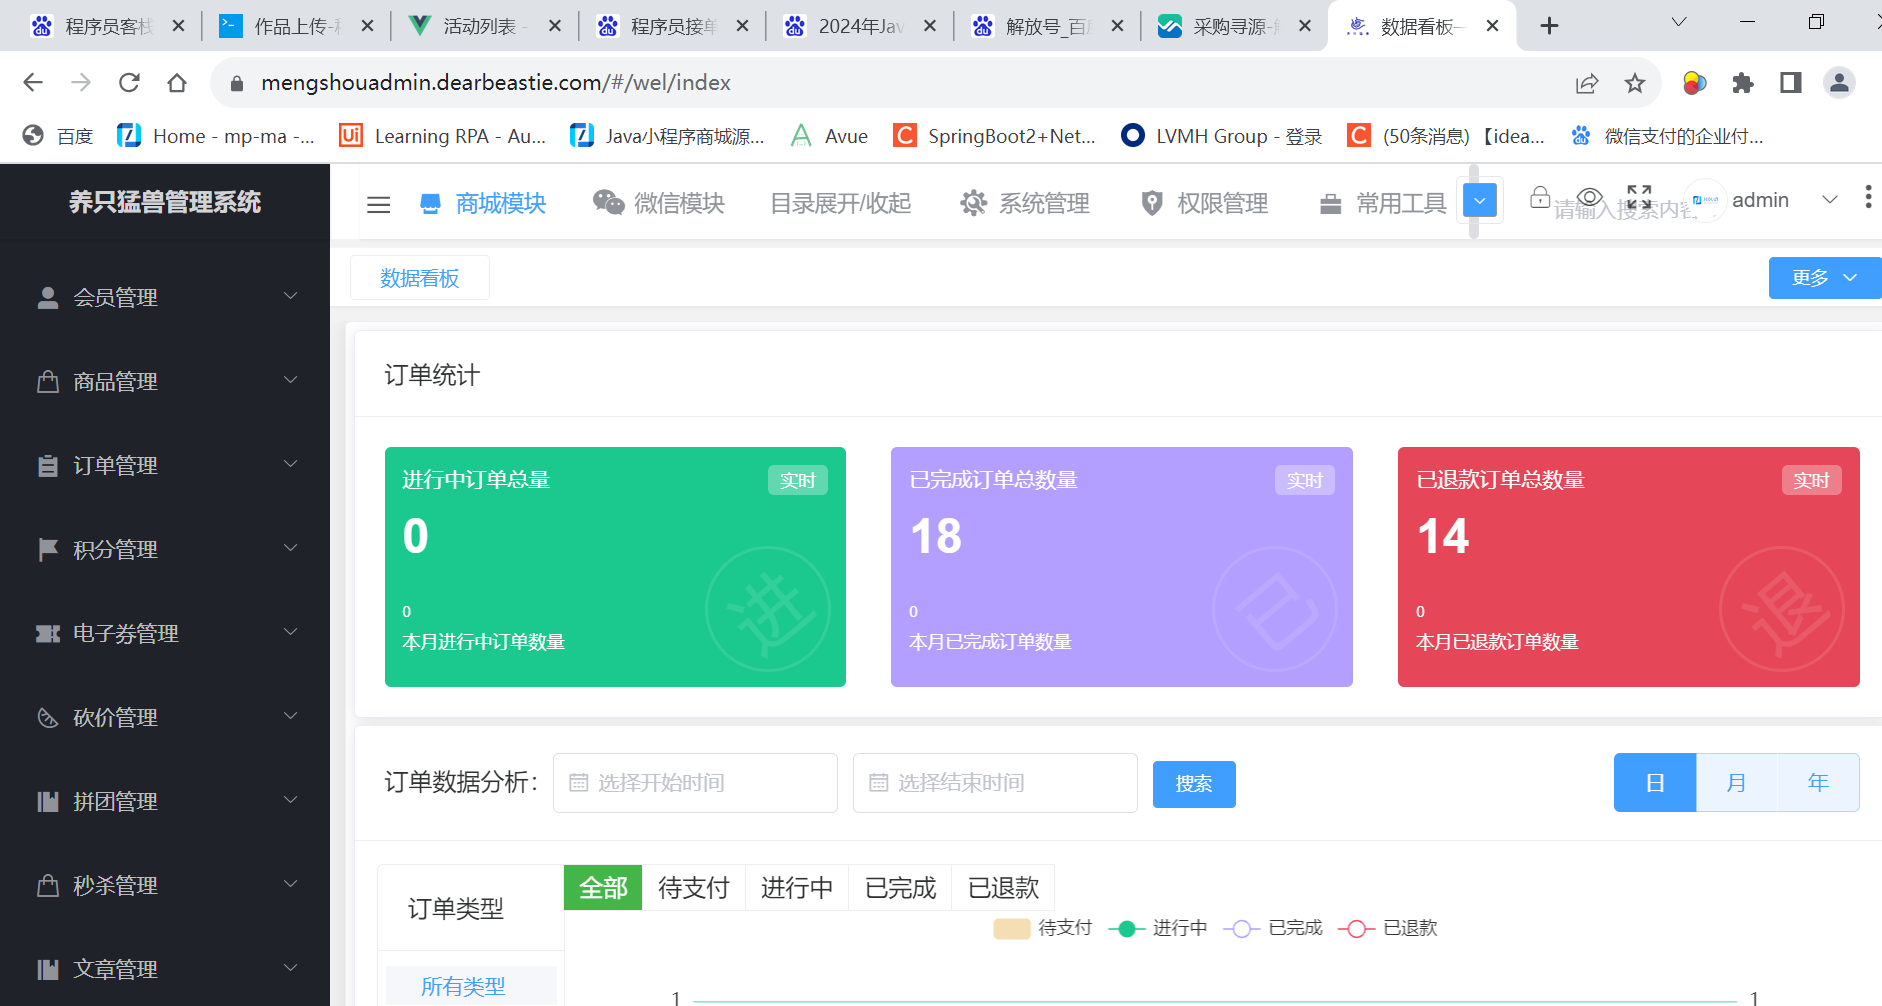The height and width of the screenshot is (1006, 1882).
Task: Select the 待支付 order status tab
Action: pos(694,888)
